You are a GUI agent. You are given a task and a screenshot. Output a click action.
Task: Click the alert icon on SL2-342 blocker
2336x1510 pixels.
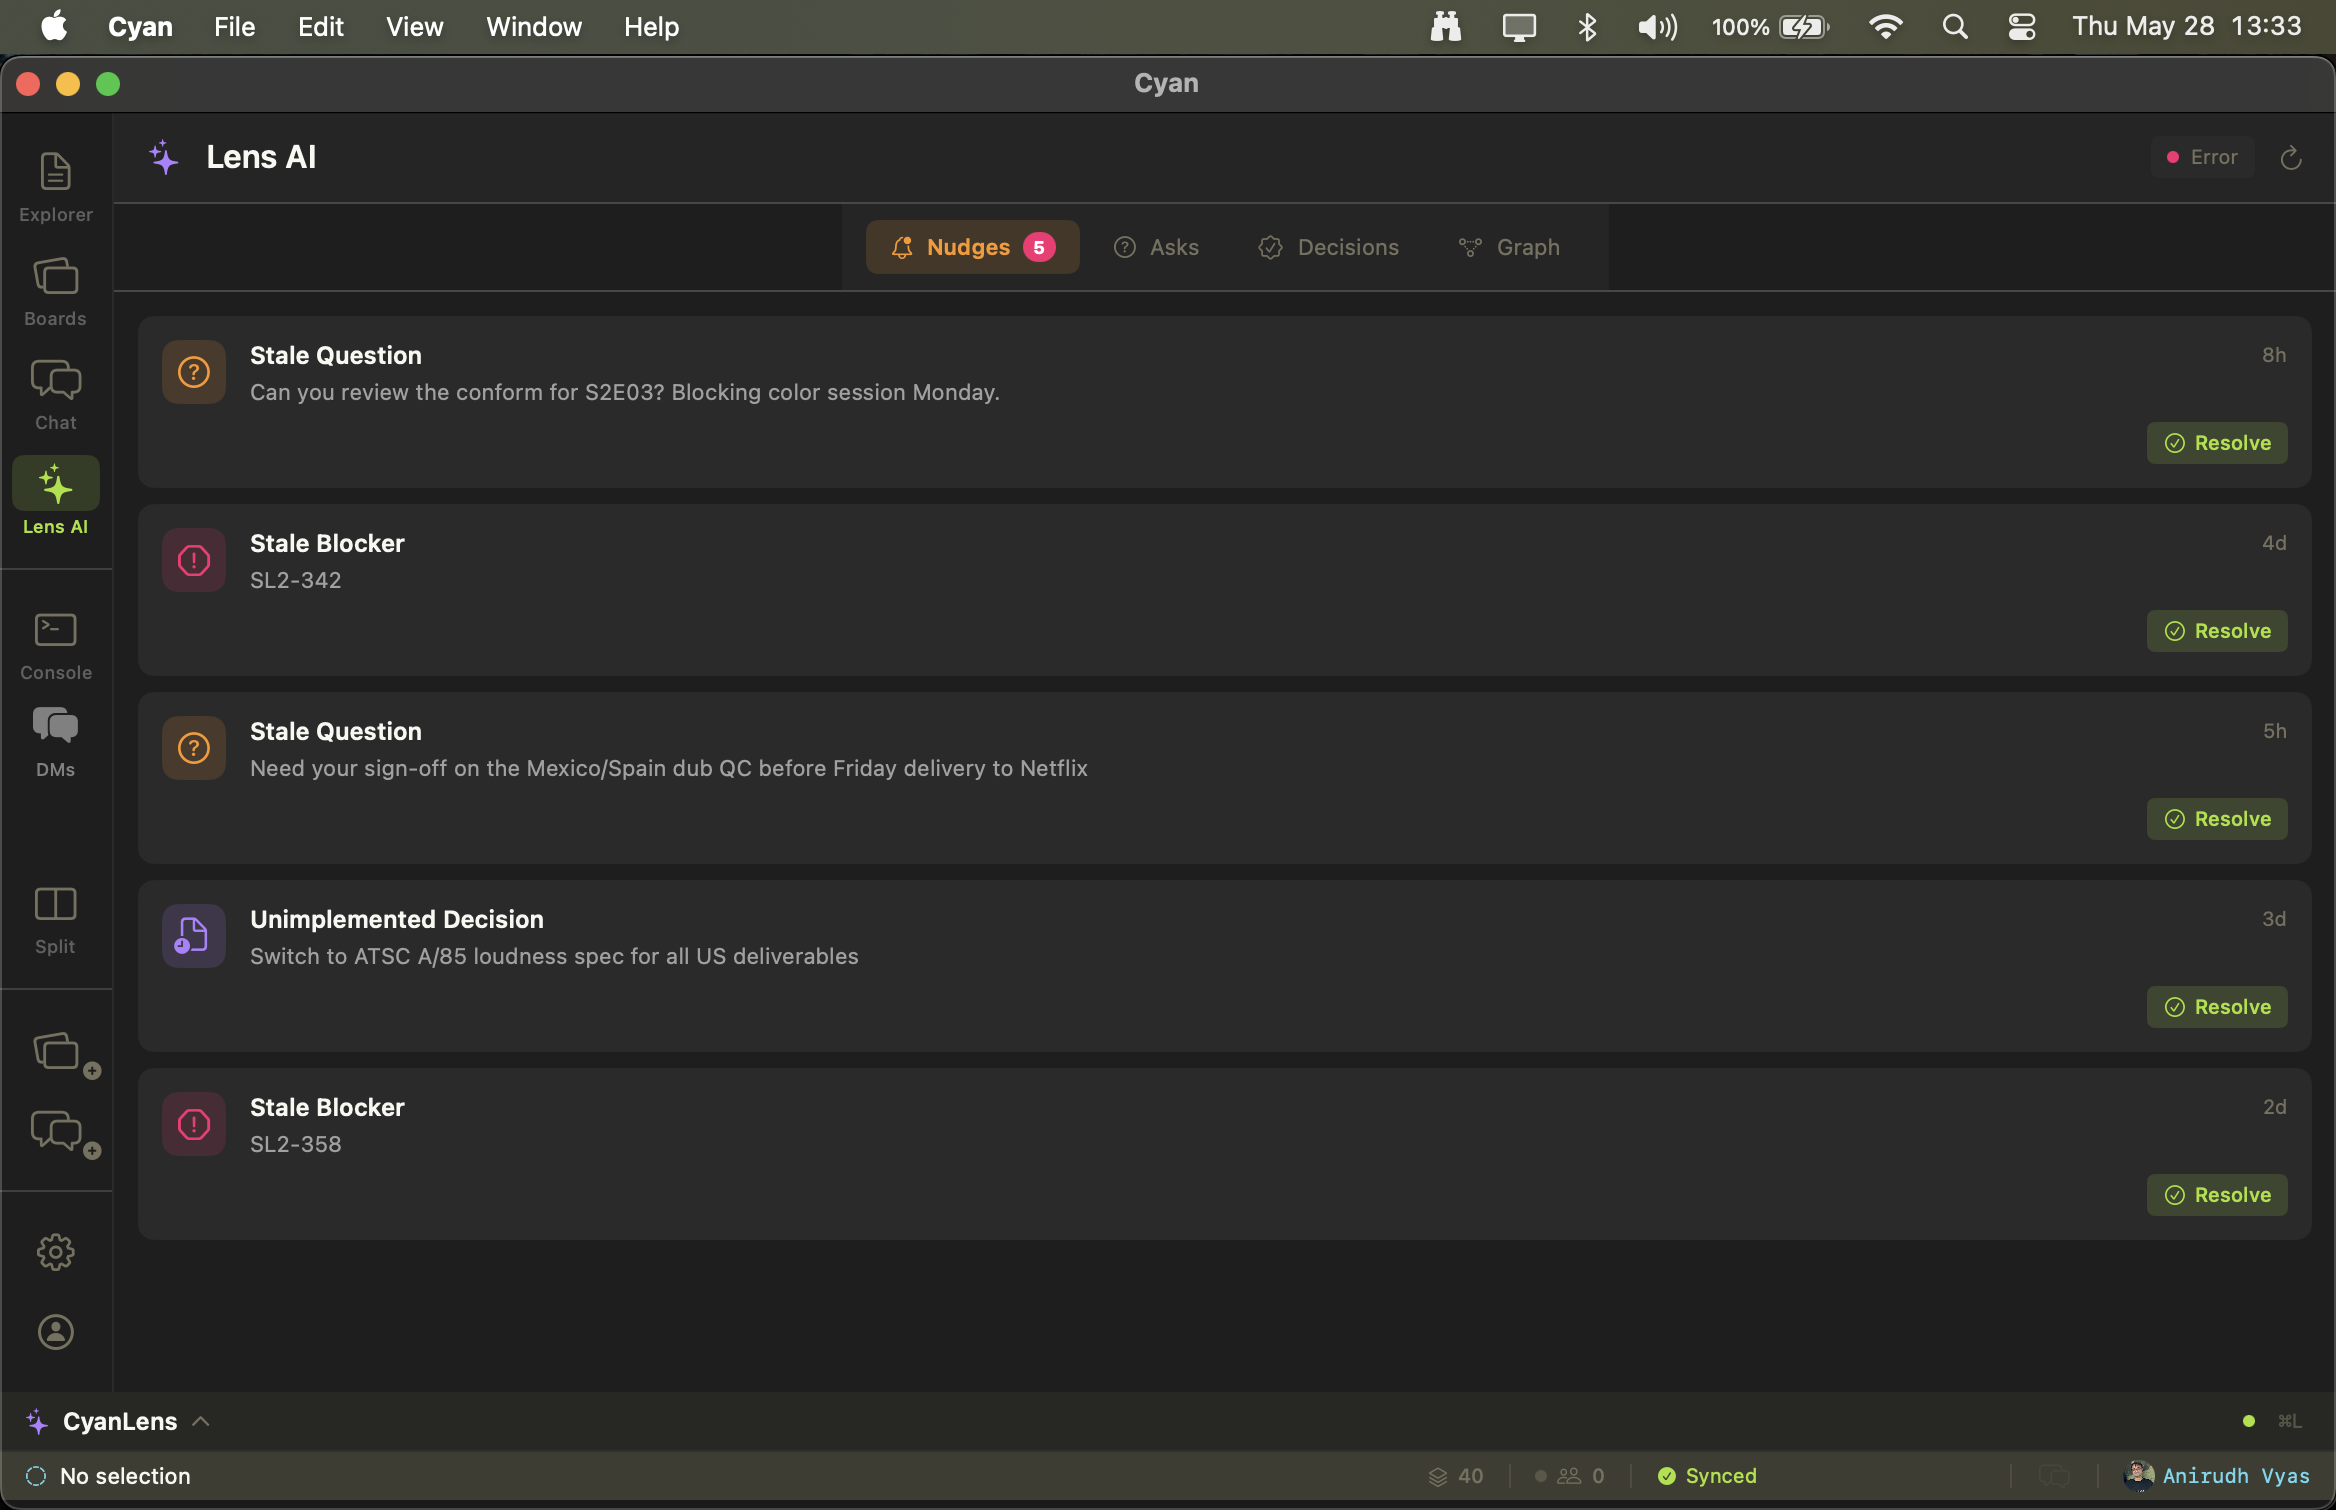(194, 560)
